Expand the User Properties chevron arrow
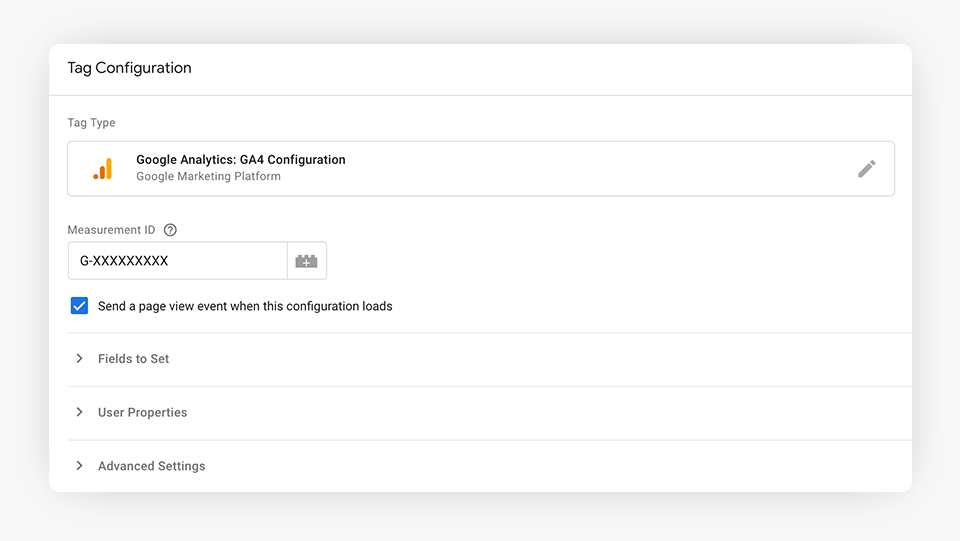 click(x=80, y=412)
